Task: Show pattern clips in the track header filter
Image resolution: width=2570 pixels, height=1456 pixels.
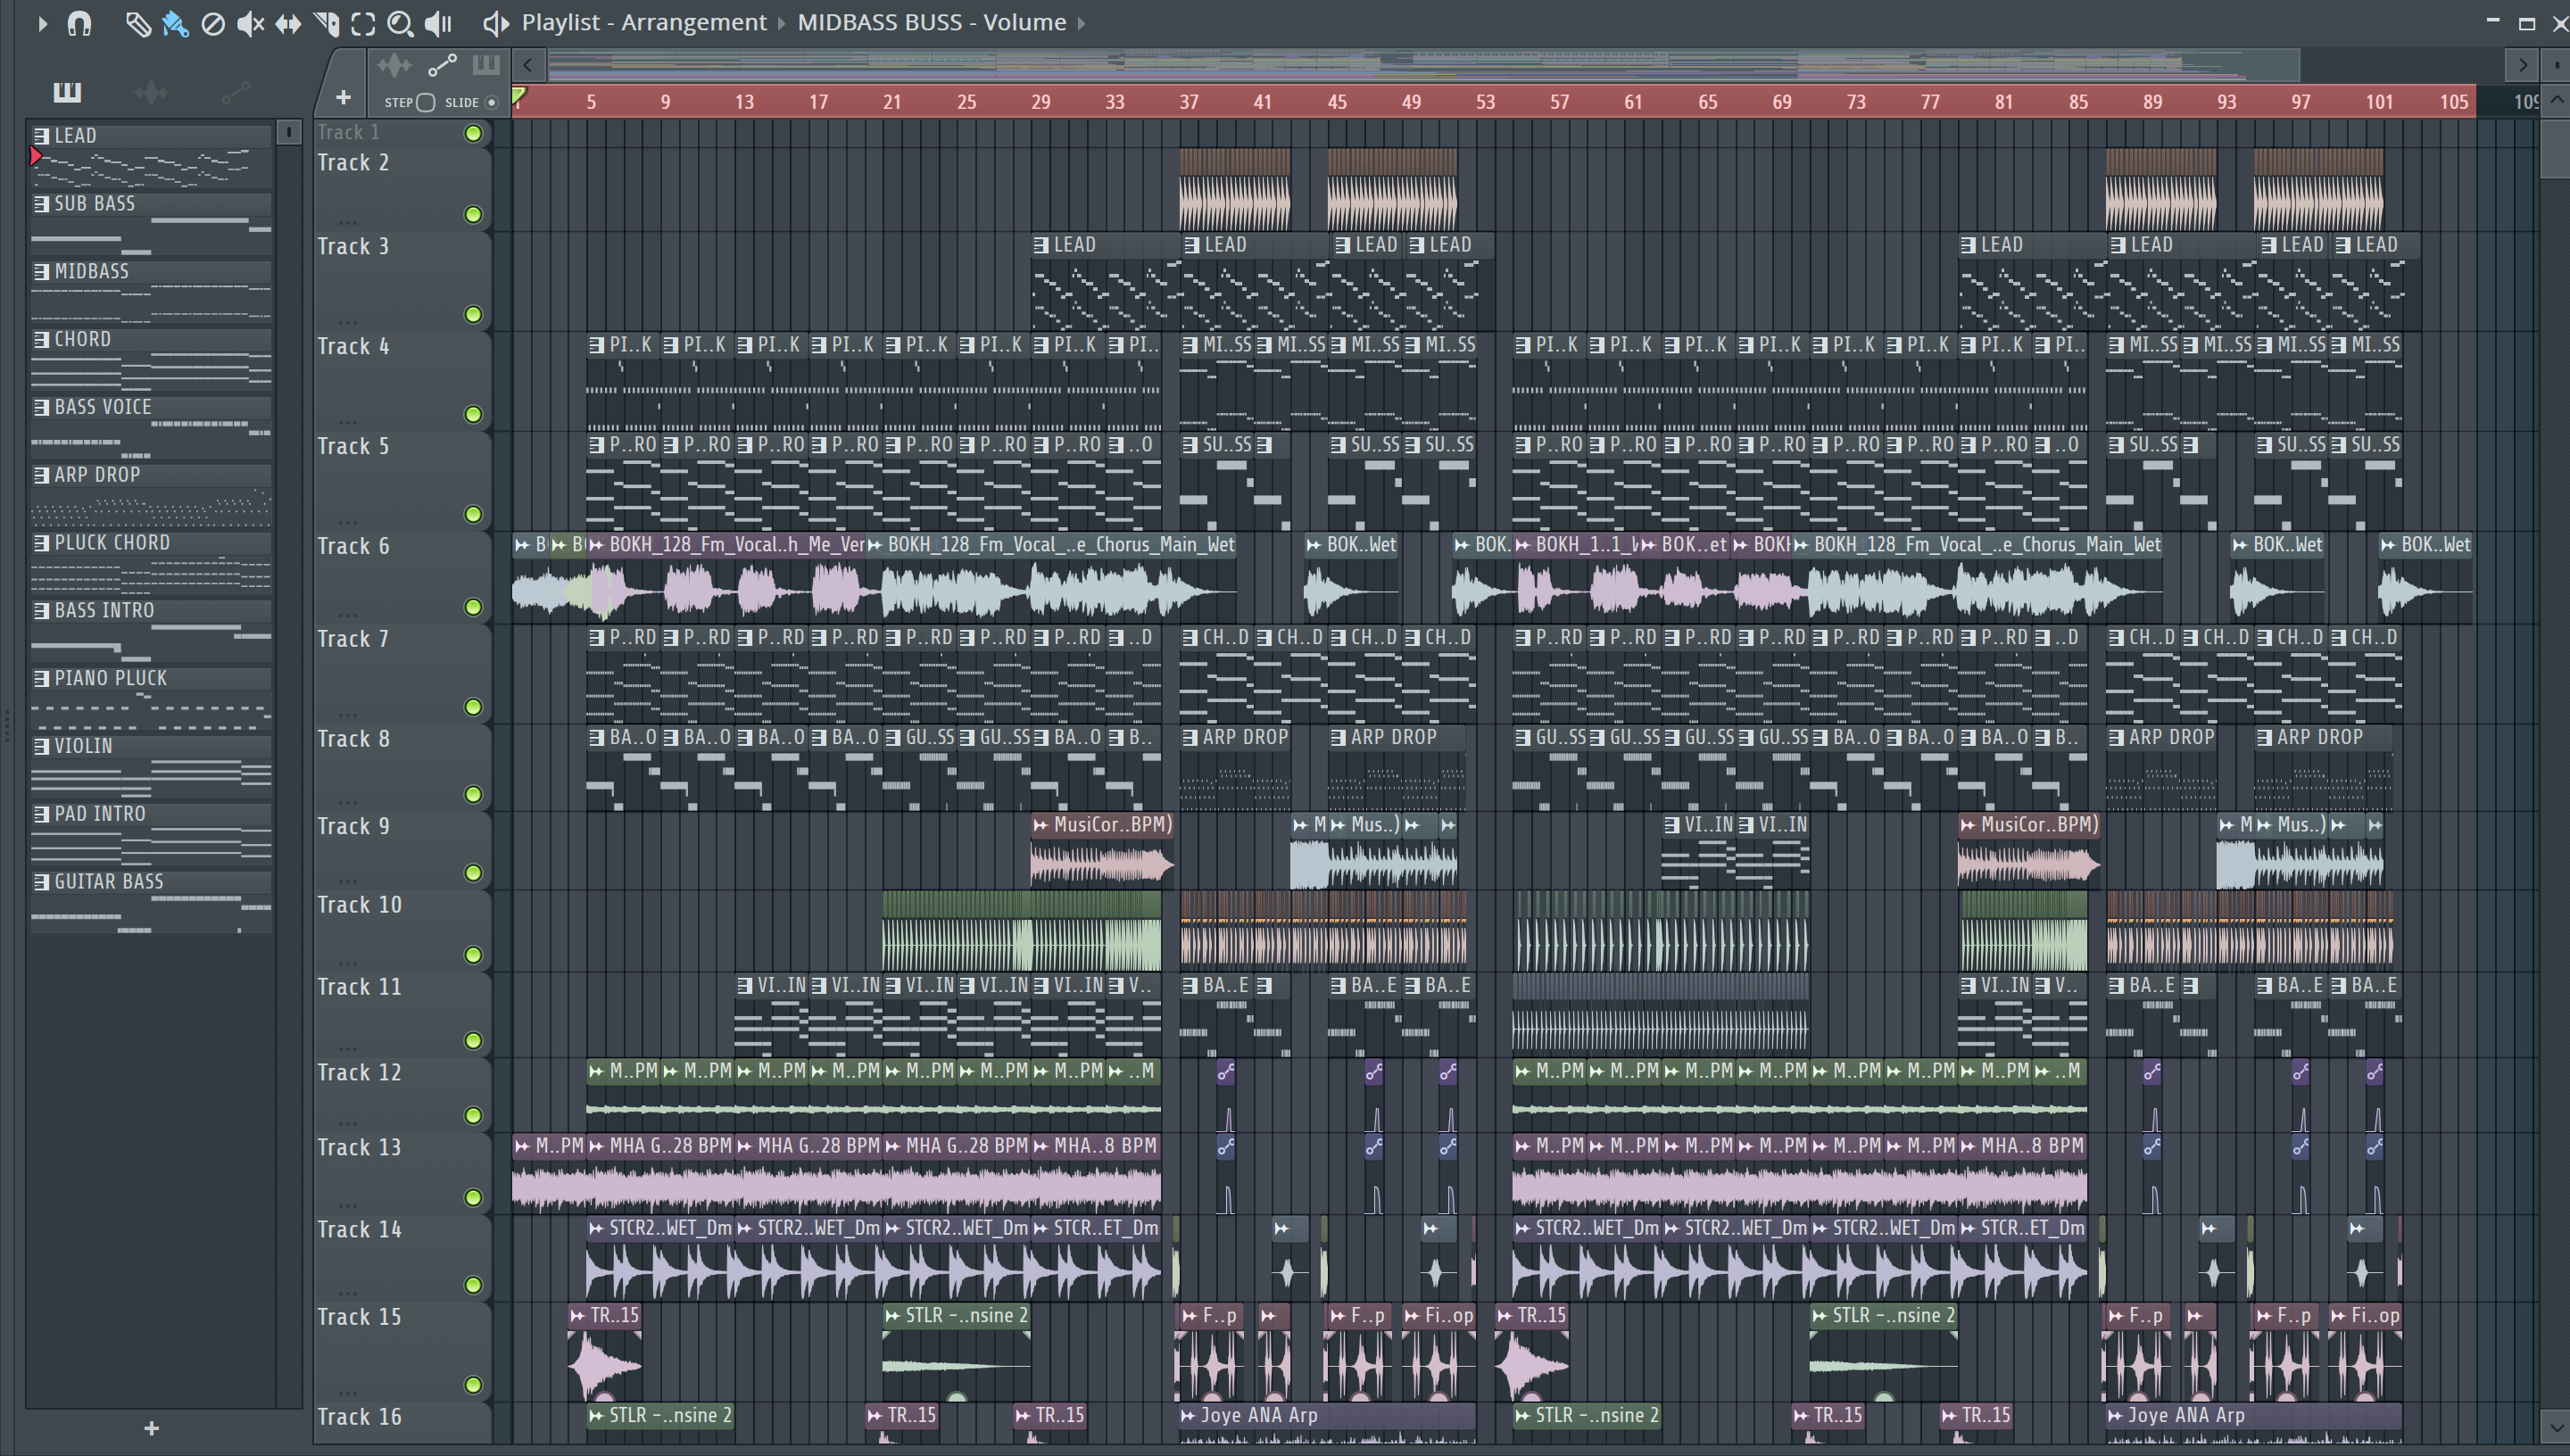Action: tap(486, 66)
